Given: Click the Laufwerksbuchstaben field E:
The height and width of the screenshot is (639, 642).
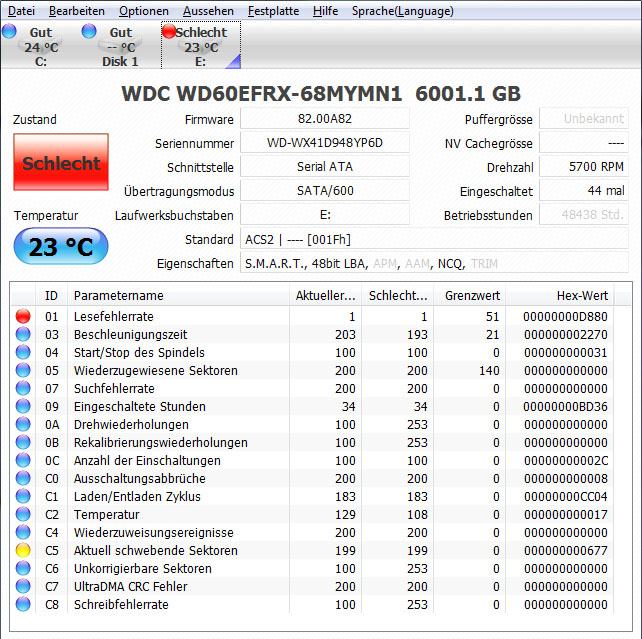Looking at the screenshot, I should coord(325,215).
